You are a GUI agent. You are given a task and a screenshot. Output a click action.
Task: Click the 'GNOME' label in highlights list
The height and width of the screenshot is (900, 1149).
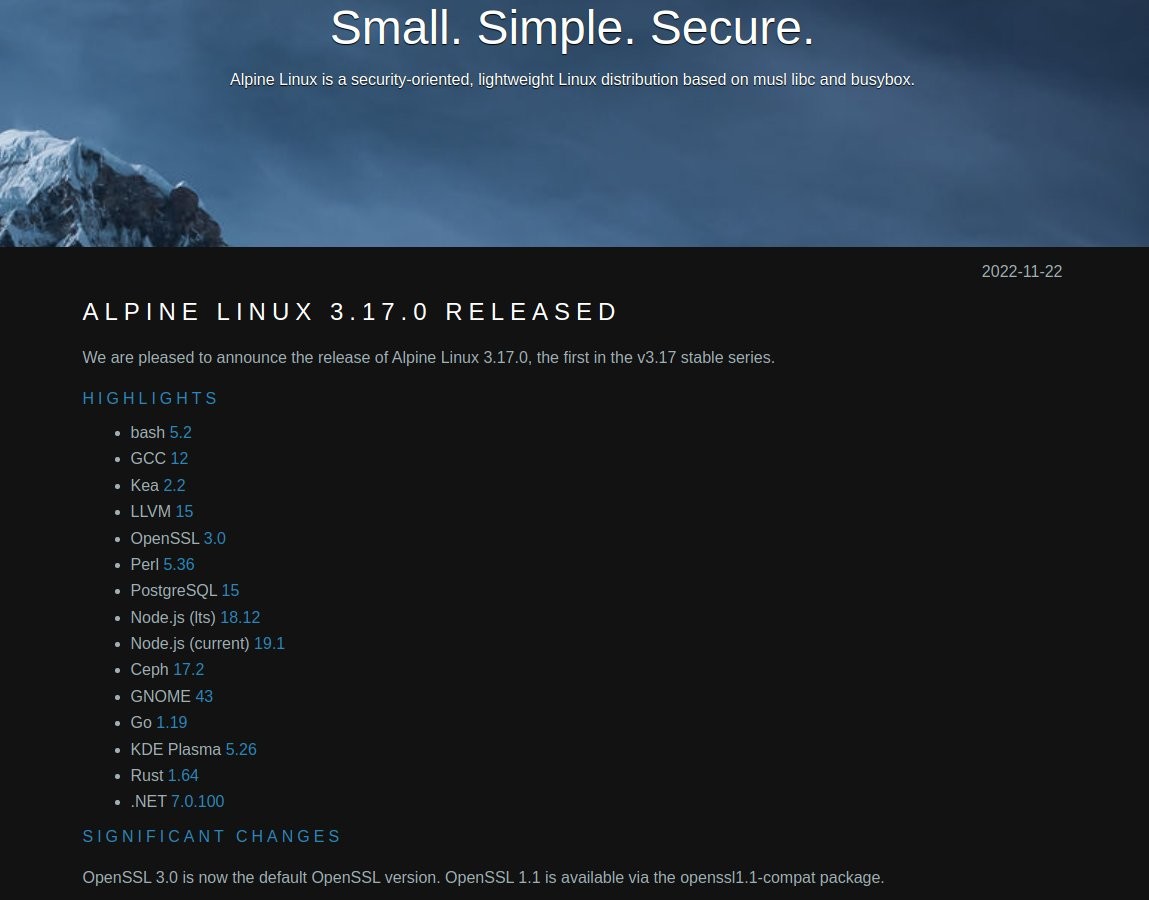point(160,696)
